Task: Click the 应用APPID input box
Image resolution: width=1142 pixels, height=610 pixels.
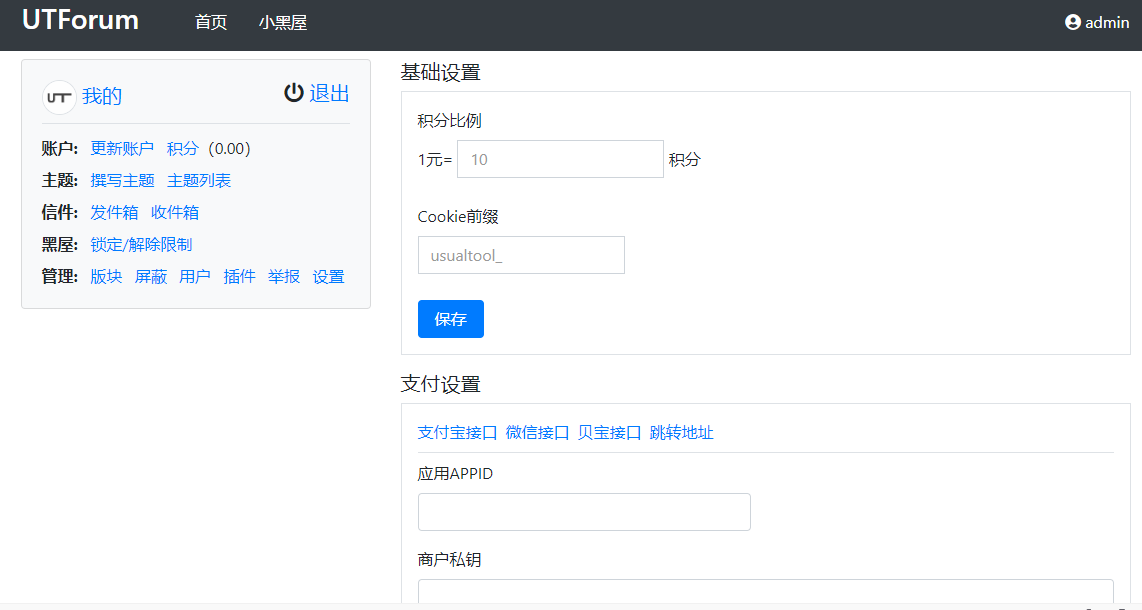Action: (584, 512)
